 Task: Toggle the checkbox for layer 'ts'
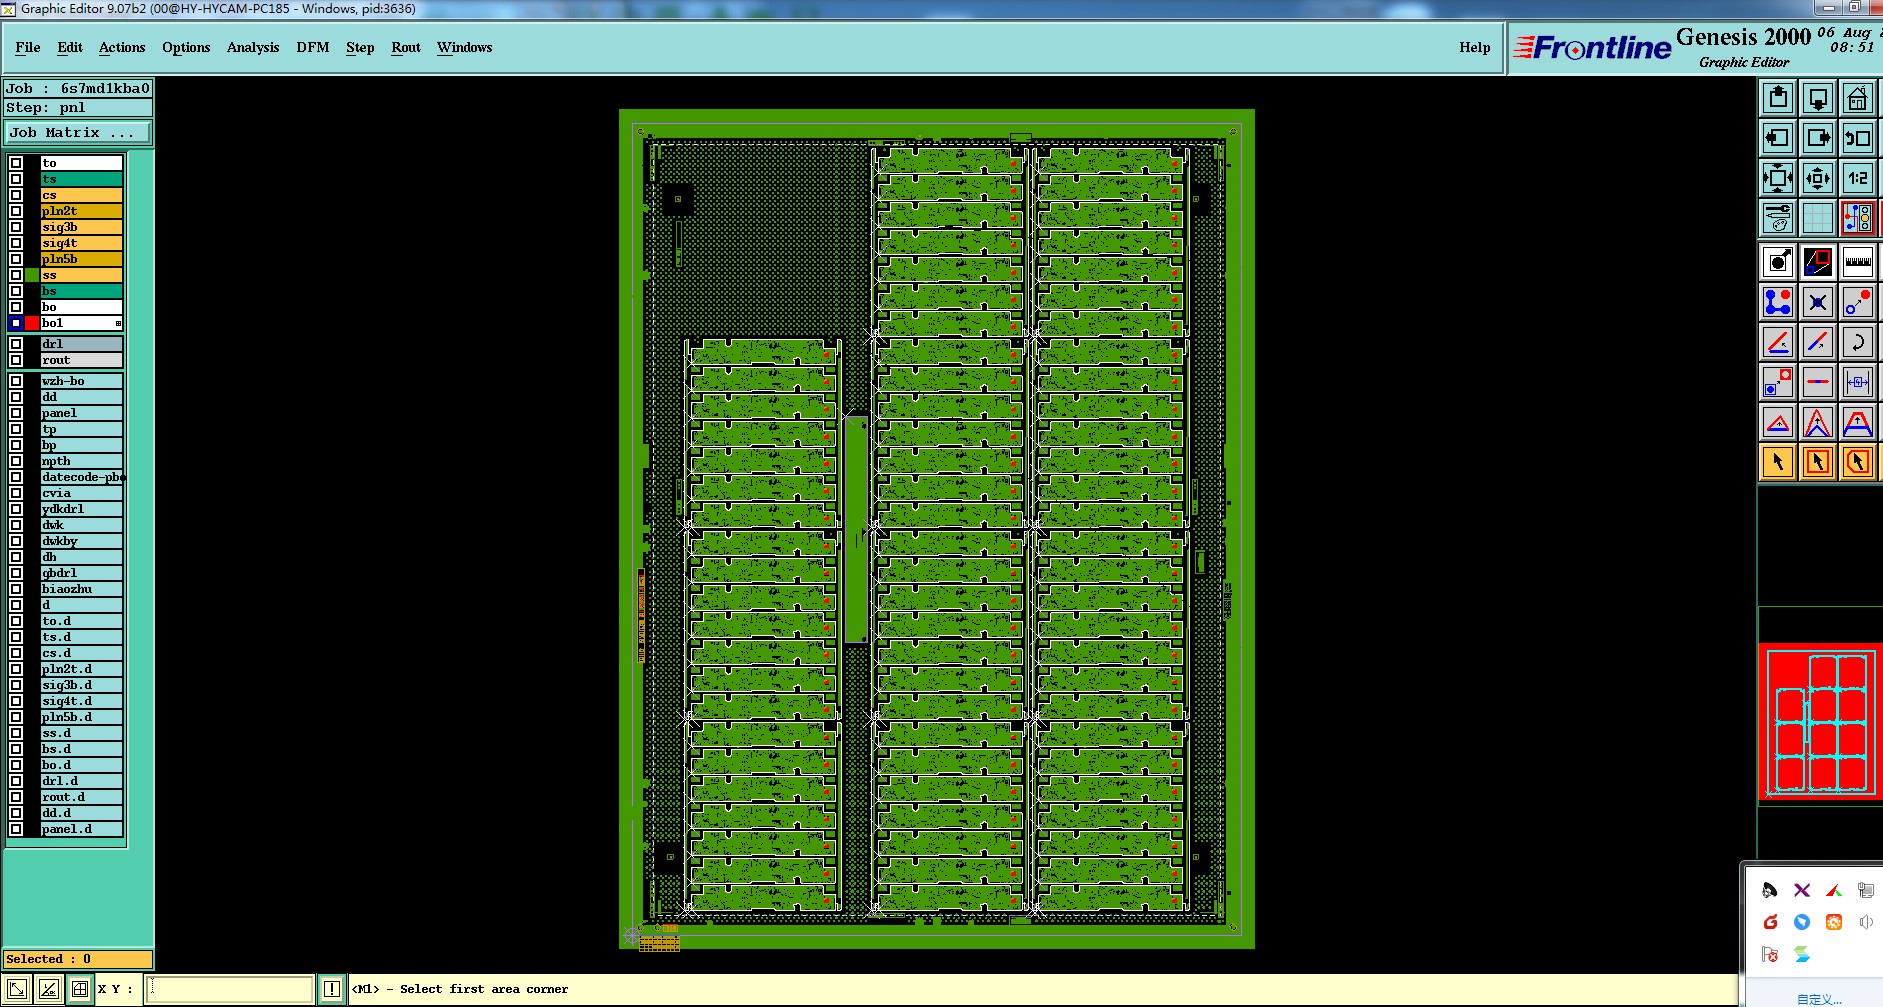(16, 179)
